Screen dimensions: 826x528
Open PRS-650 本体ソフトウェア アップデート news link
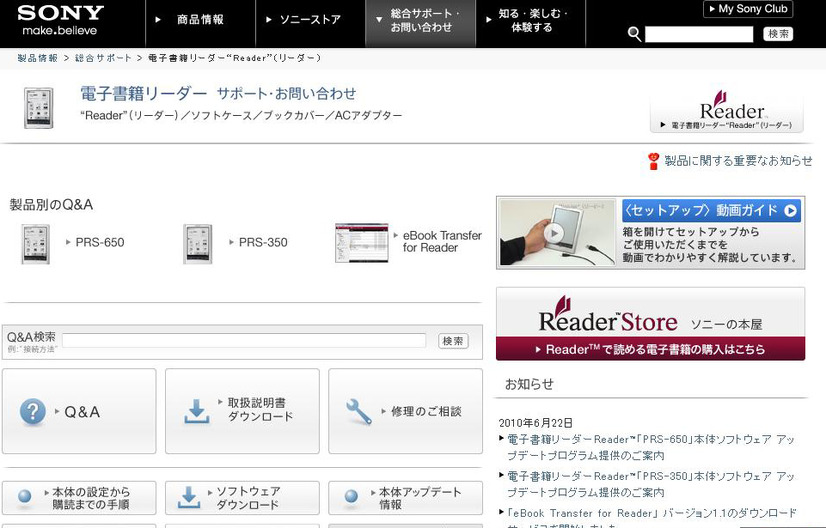pyautogui.click(x=651, y=447)
